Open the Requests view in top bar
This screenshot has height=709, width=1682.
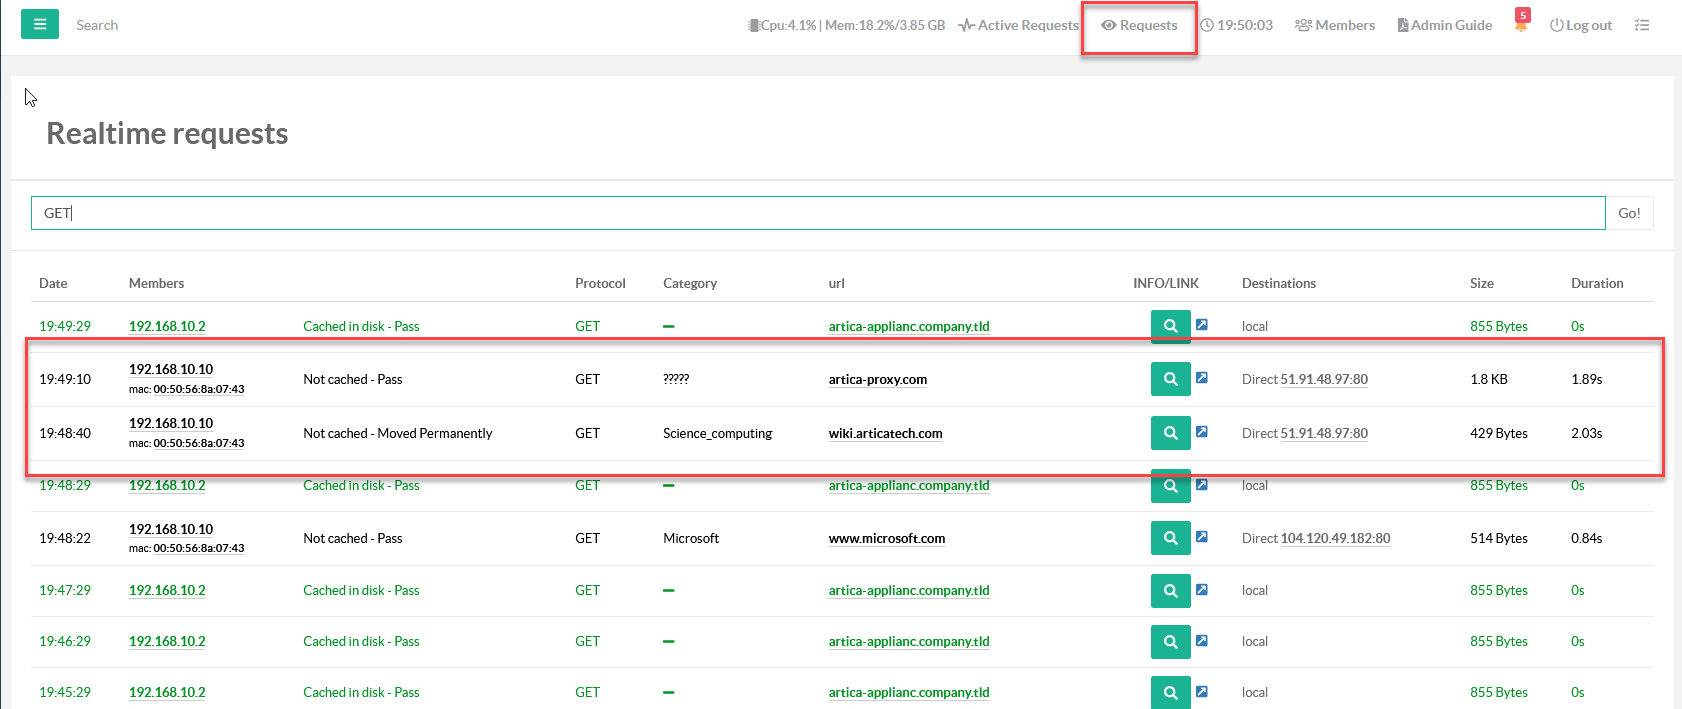click(x=1139, y=25)
